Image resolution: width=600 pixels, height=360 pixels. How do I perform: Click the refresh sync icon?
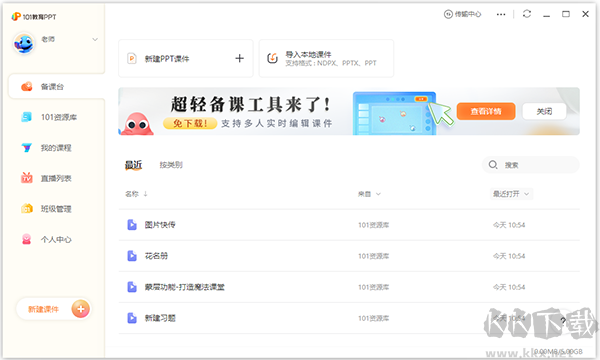tap(527, 14)
